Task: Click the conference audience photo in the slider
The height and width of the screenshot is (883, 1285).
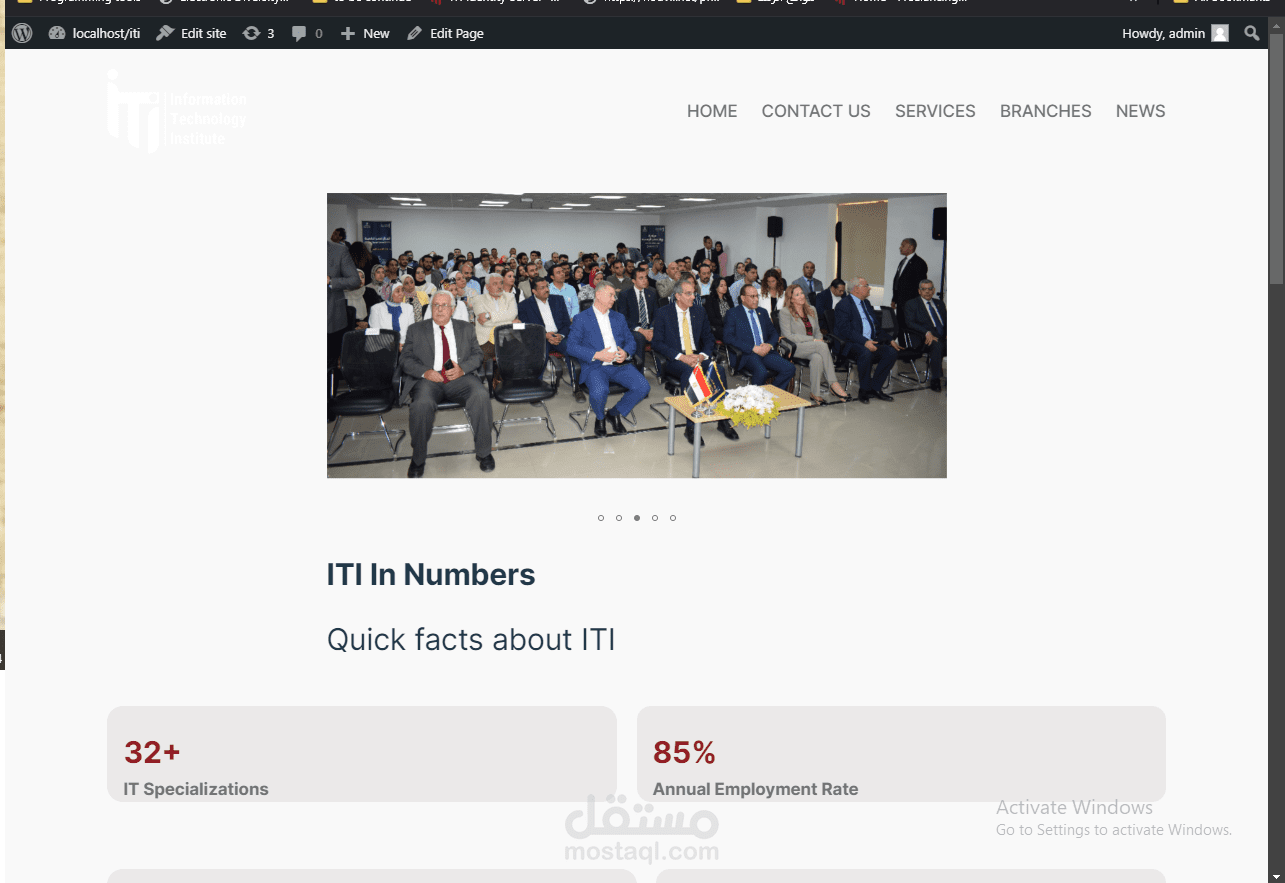Action: coord(636,336)
